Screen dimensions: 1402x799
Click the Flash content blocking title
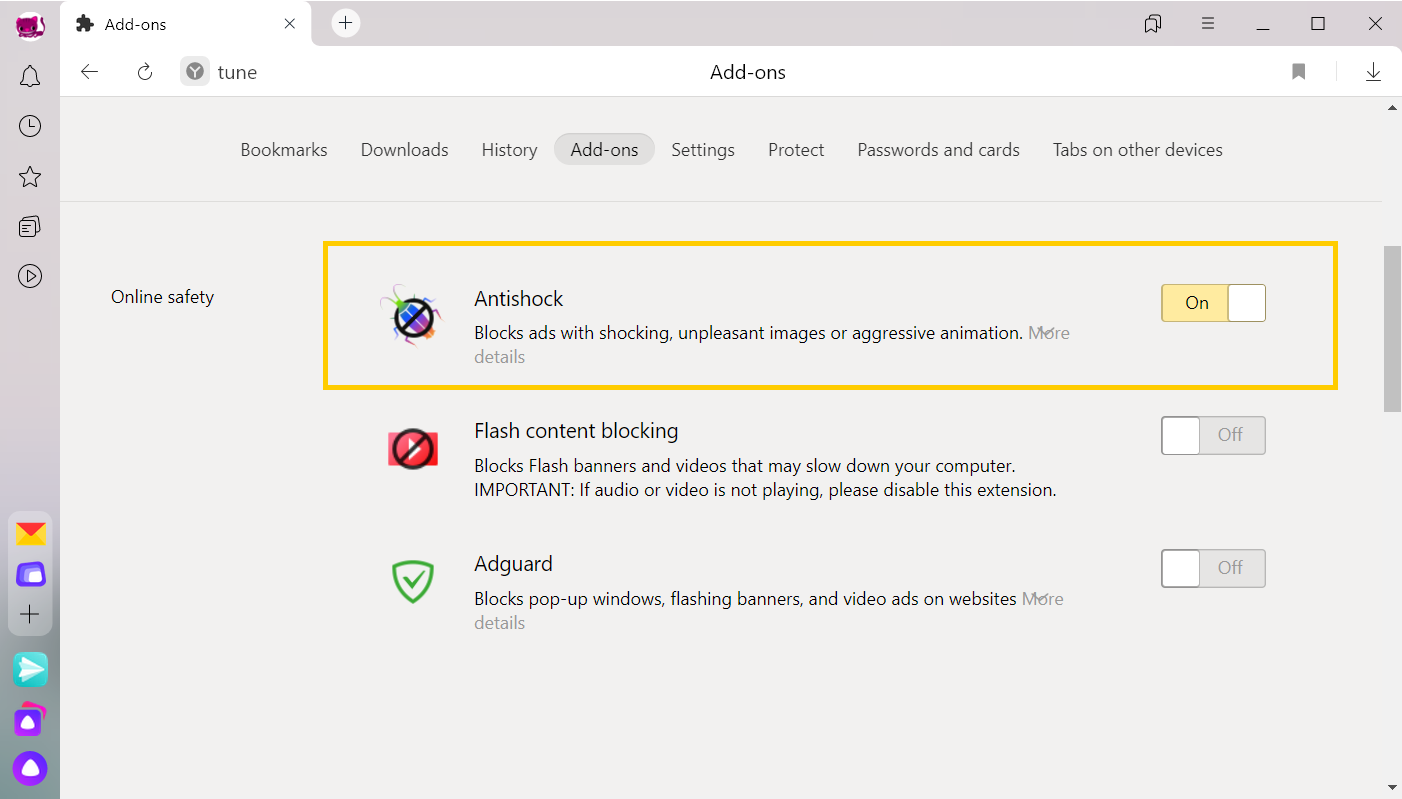tap(576, 431)
